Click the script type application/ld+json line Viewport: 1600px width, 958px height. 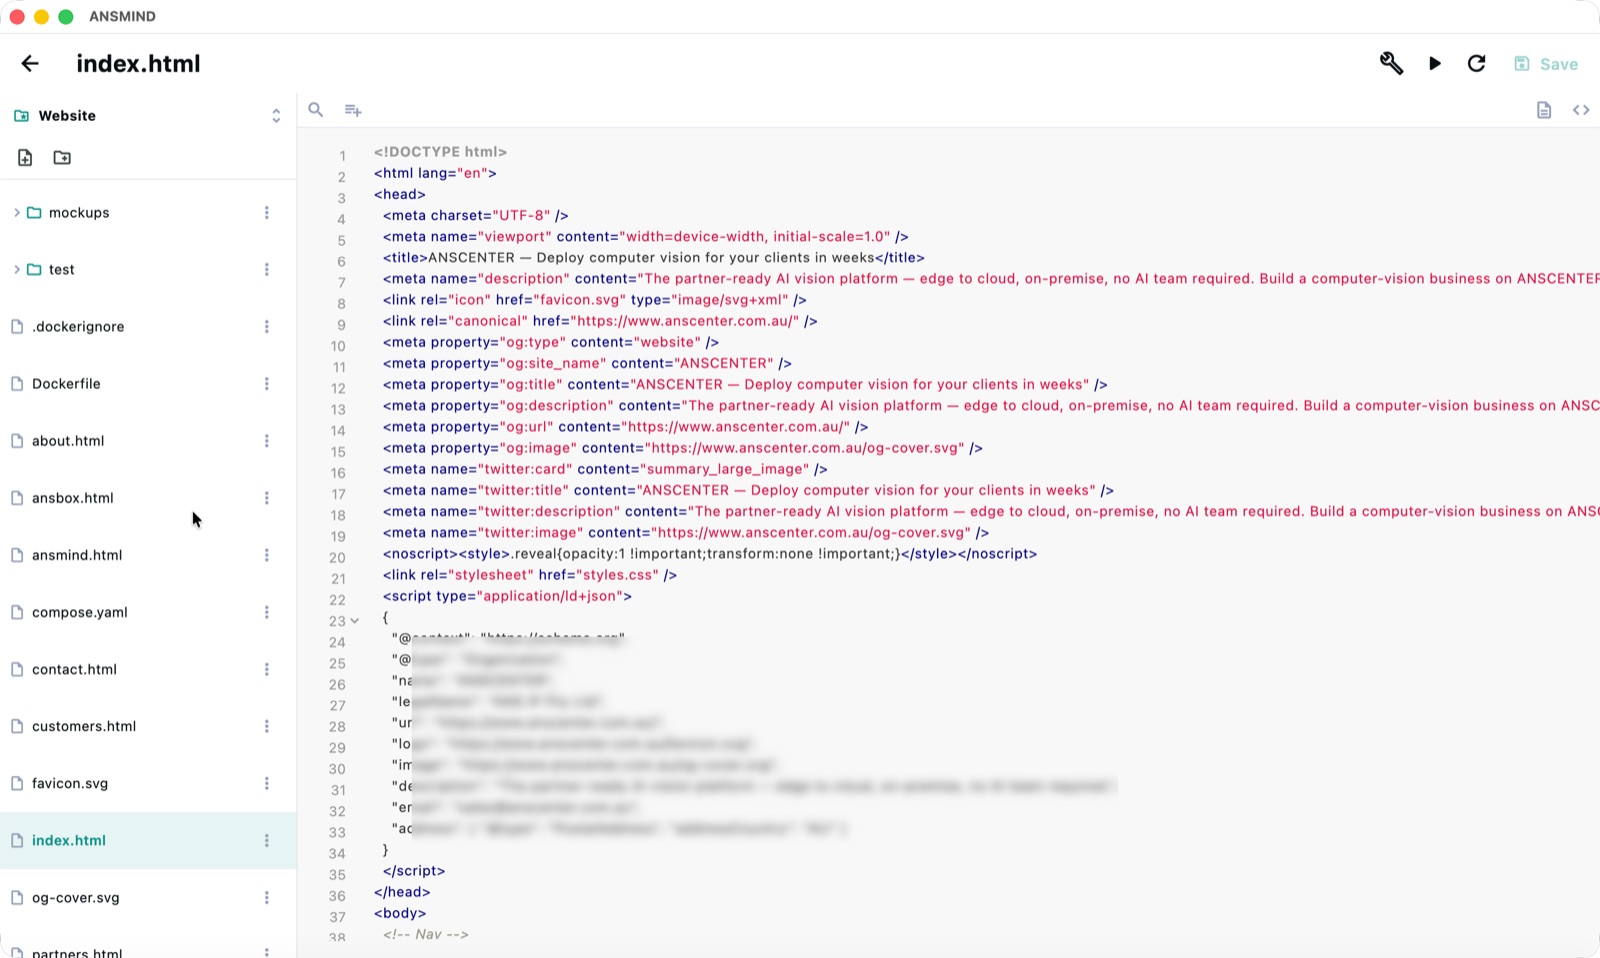click(507, 596)
